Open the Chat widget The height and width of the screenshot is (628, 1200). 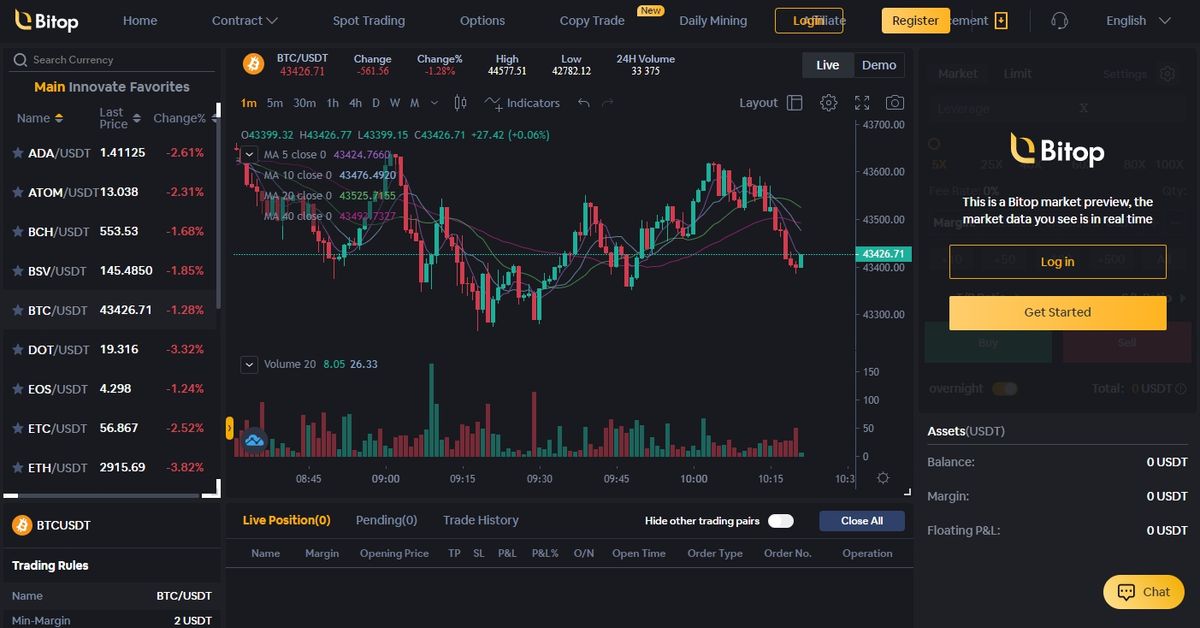pos(1143,592)
